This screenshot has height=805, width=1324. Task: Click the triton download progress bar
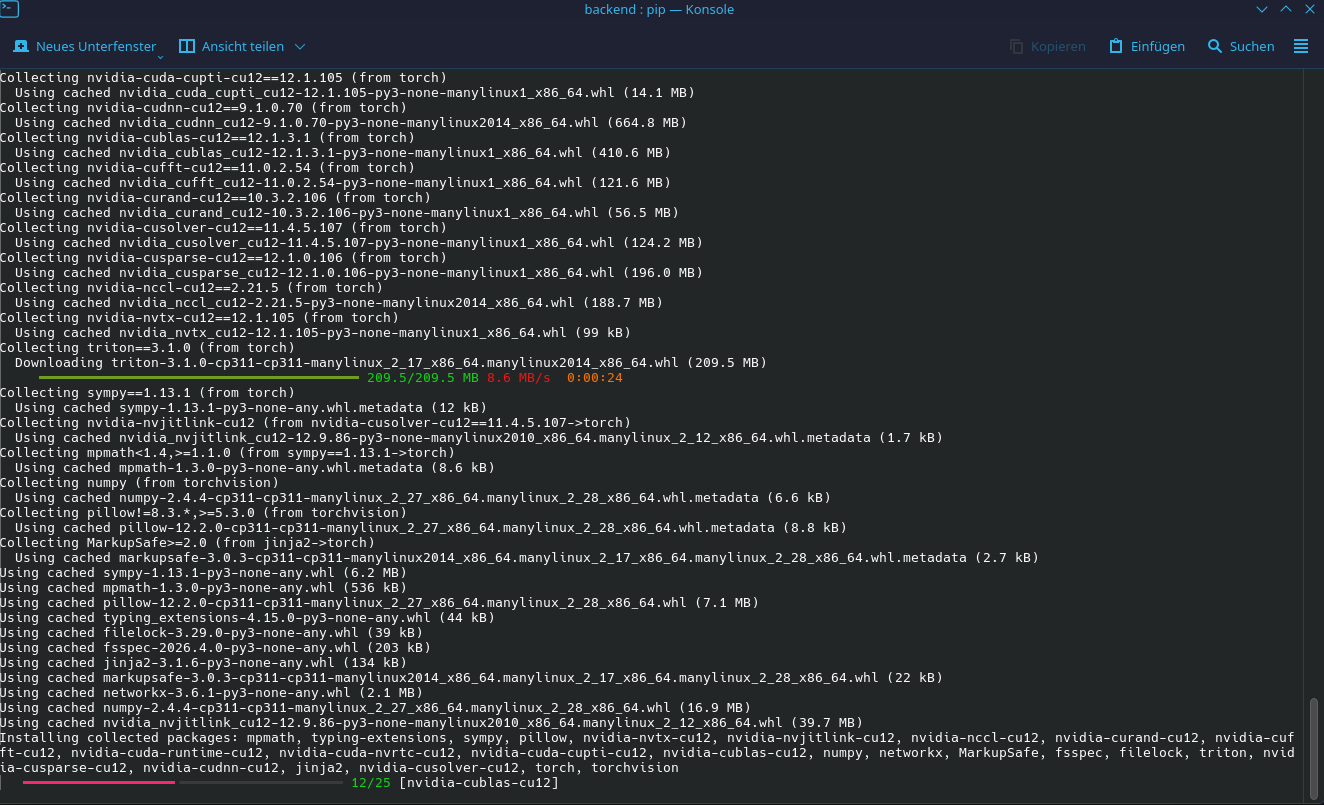pyautogui.click(x=198, y=378)
